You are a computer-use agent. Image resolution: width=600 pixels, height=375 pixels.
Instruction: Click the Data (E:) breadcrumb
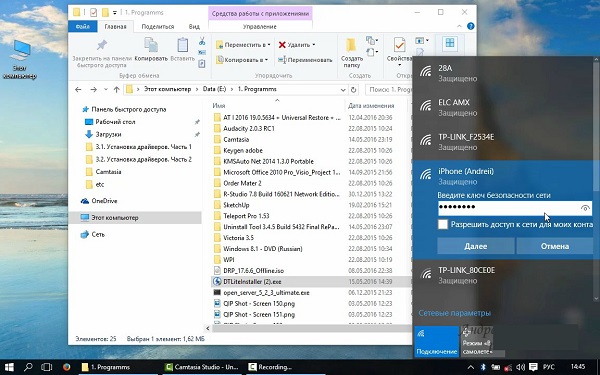[x=214, y=89]
